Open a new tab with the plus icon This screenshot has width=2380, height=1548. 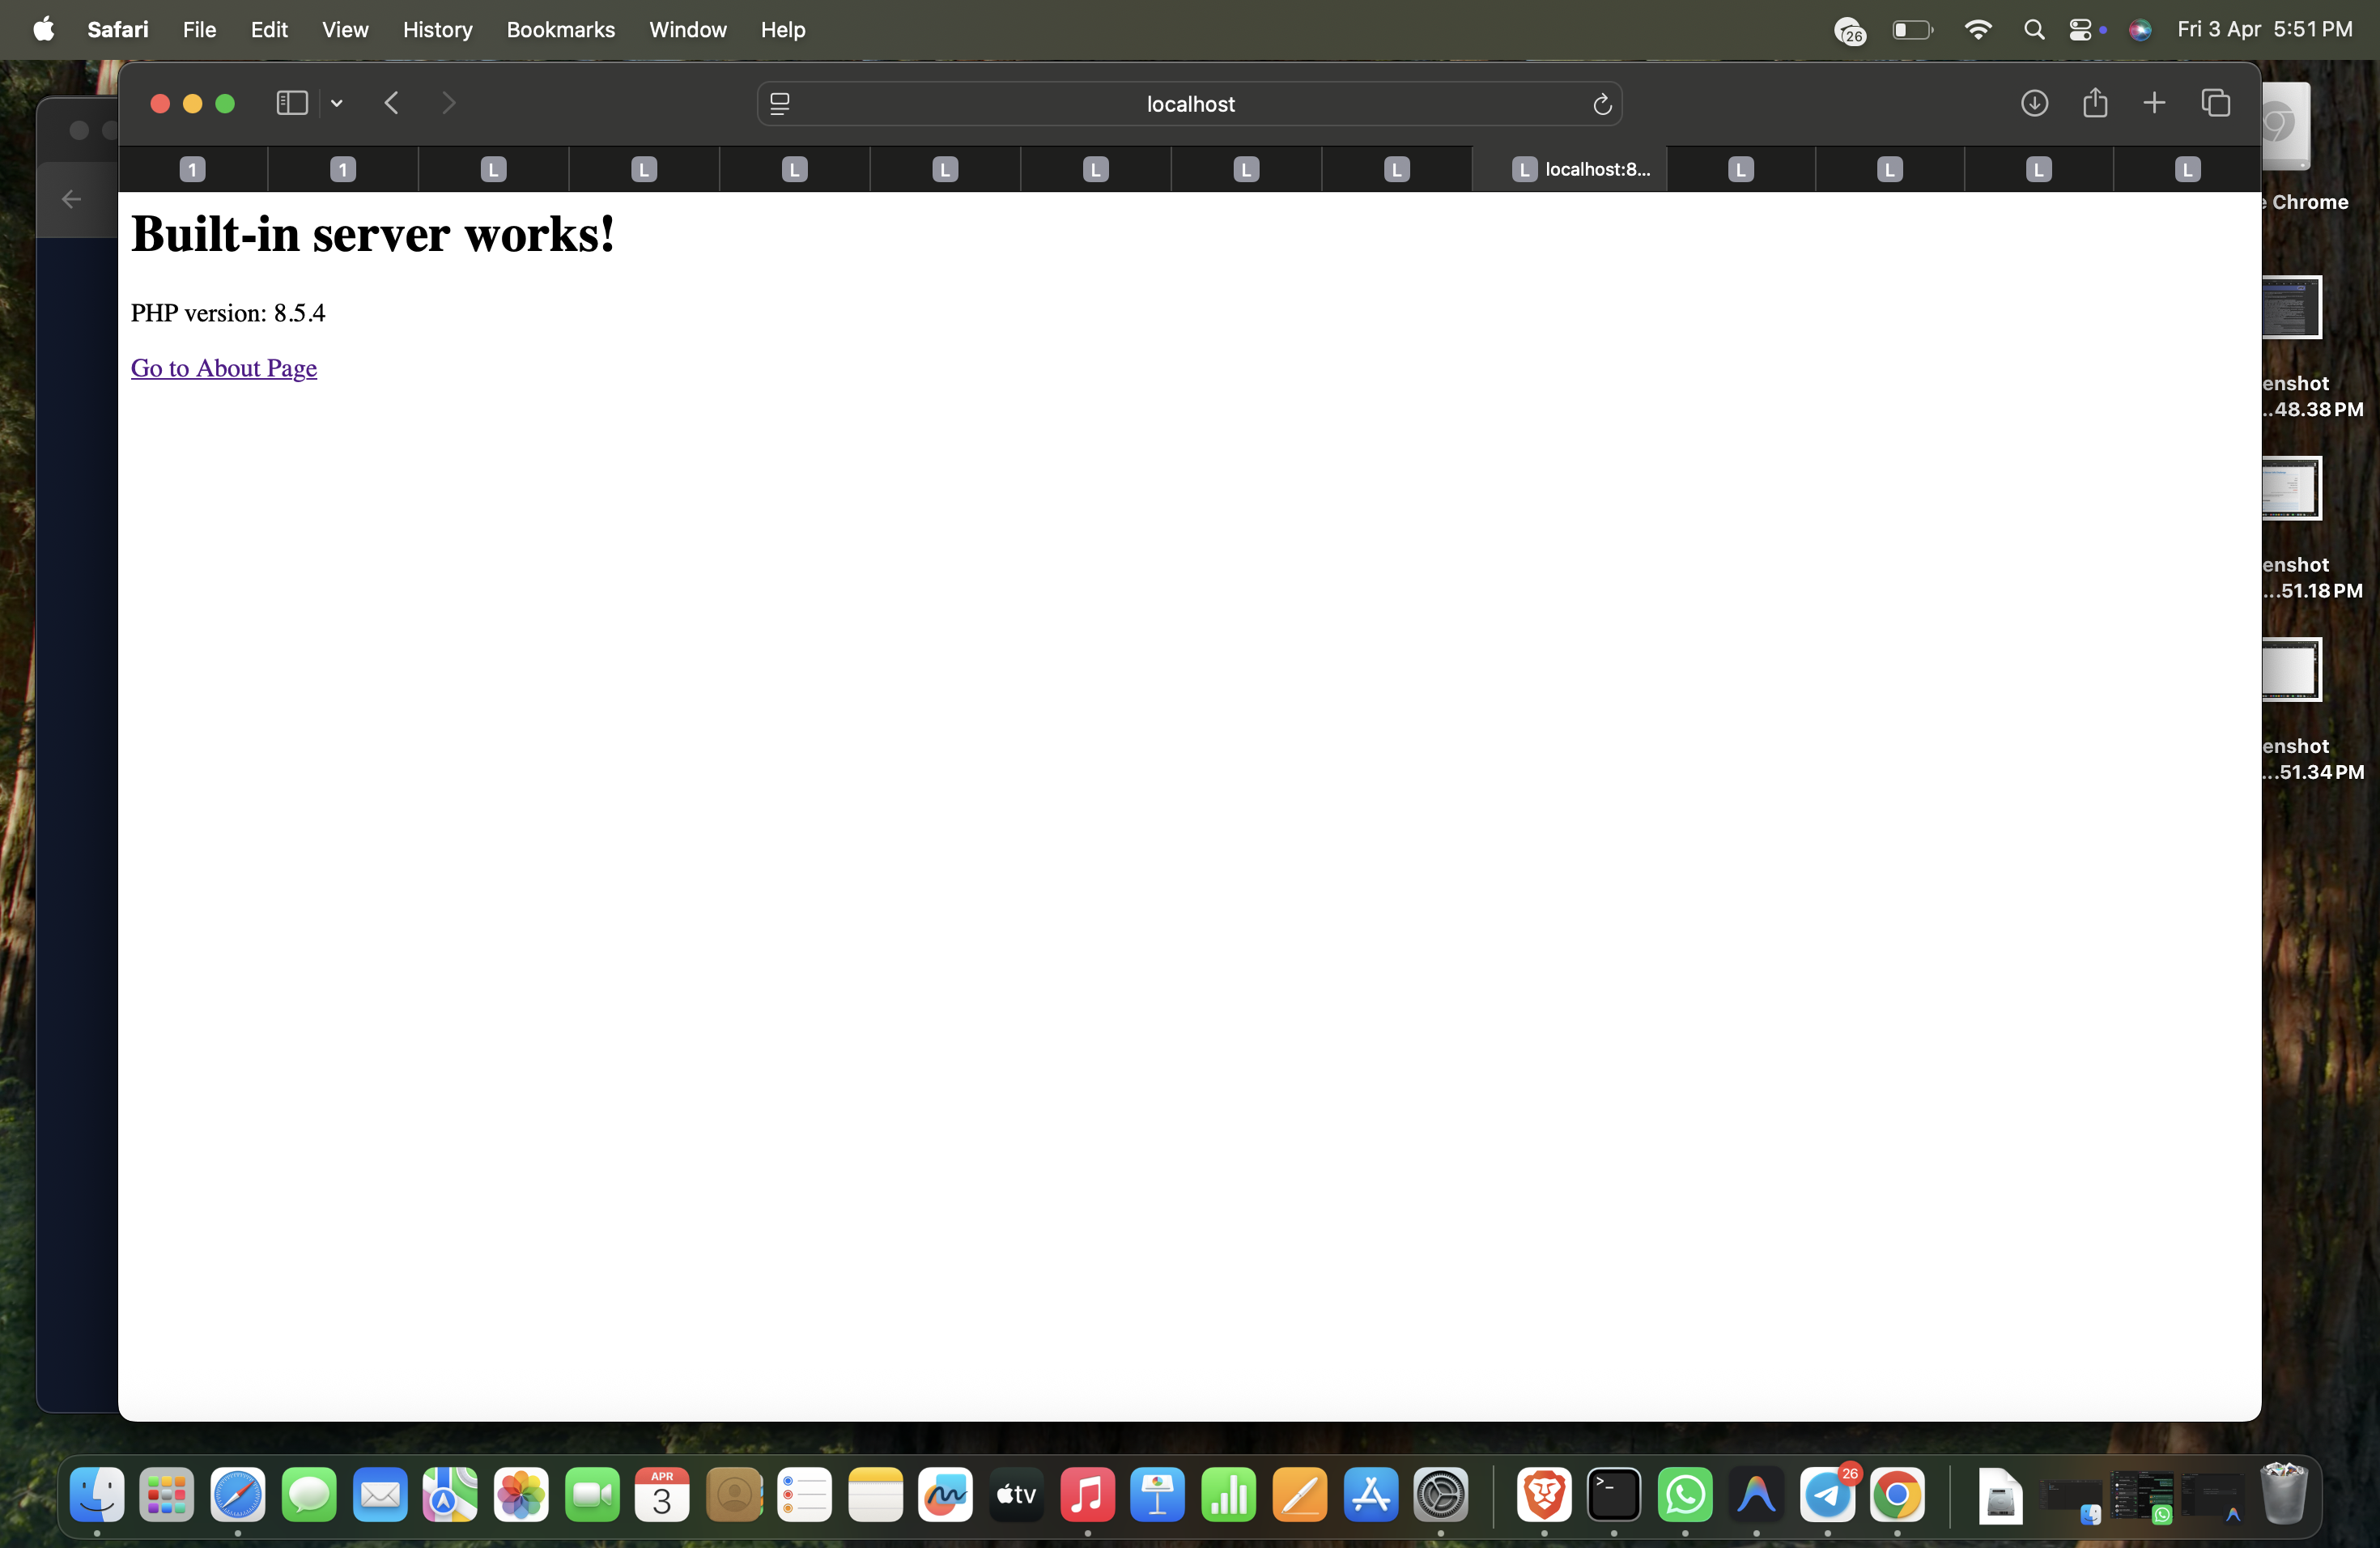point(2155,103)
